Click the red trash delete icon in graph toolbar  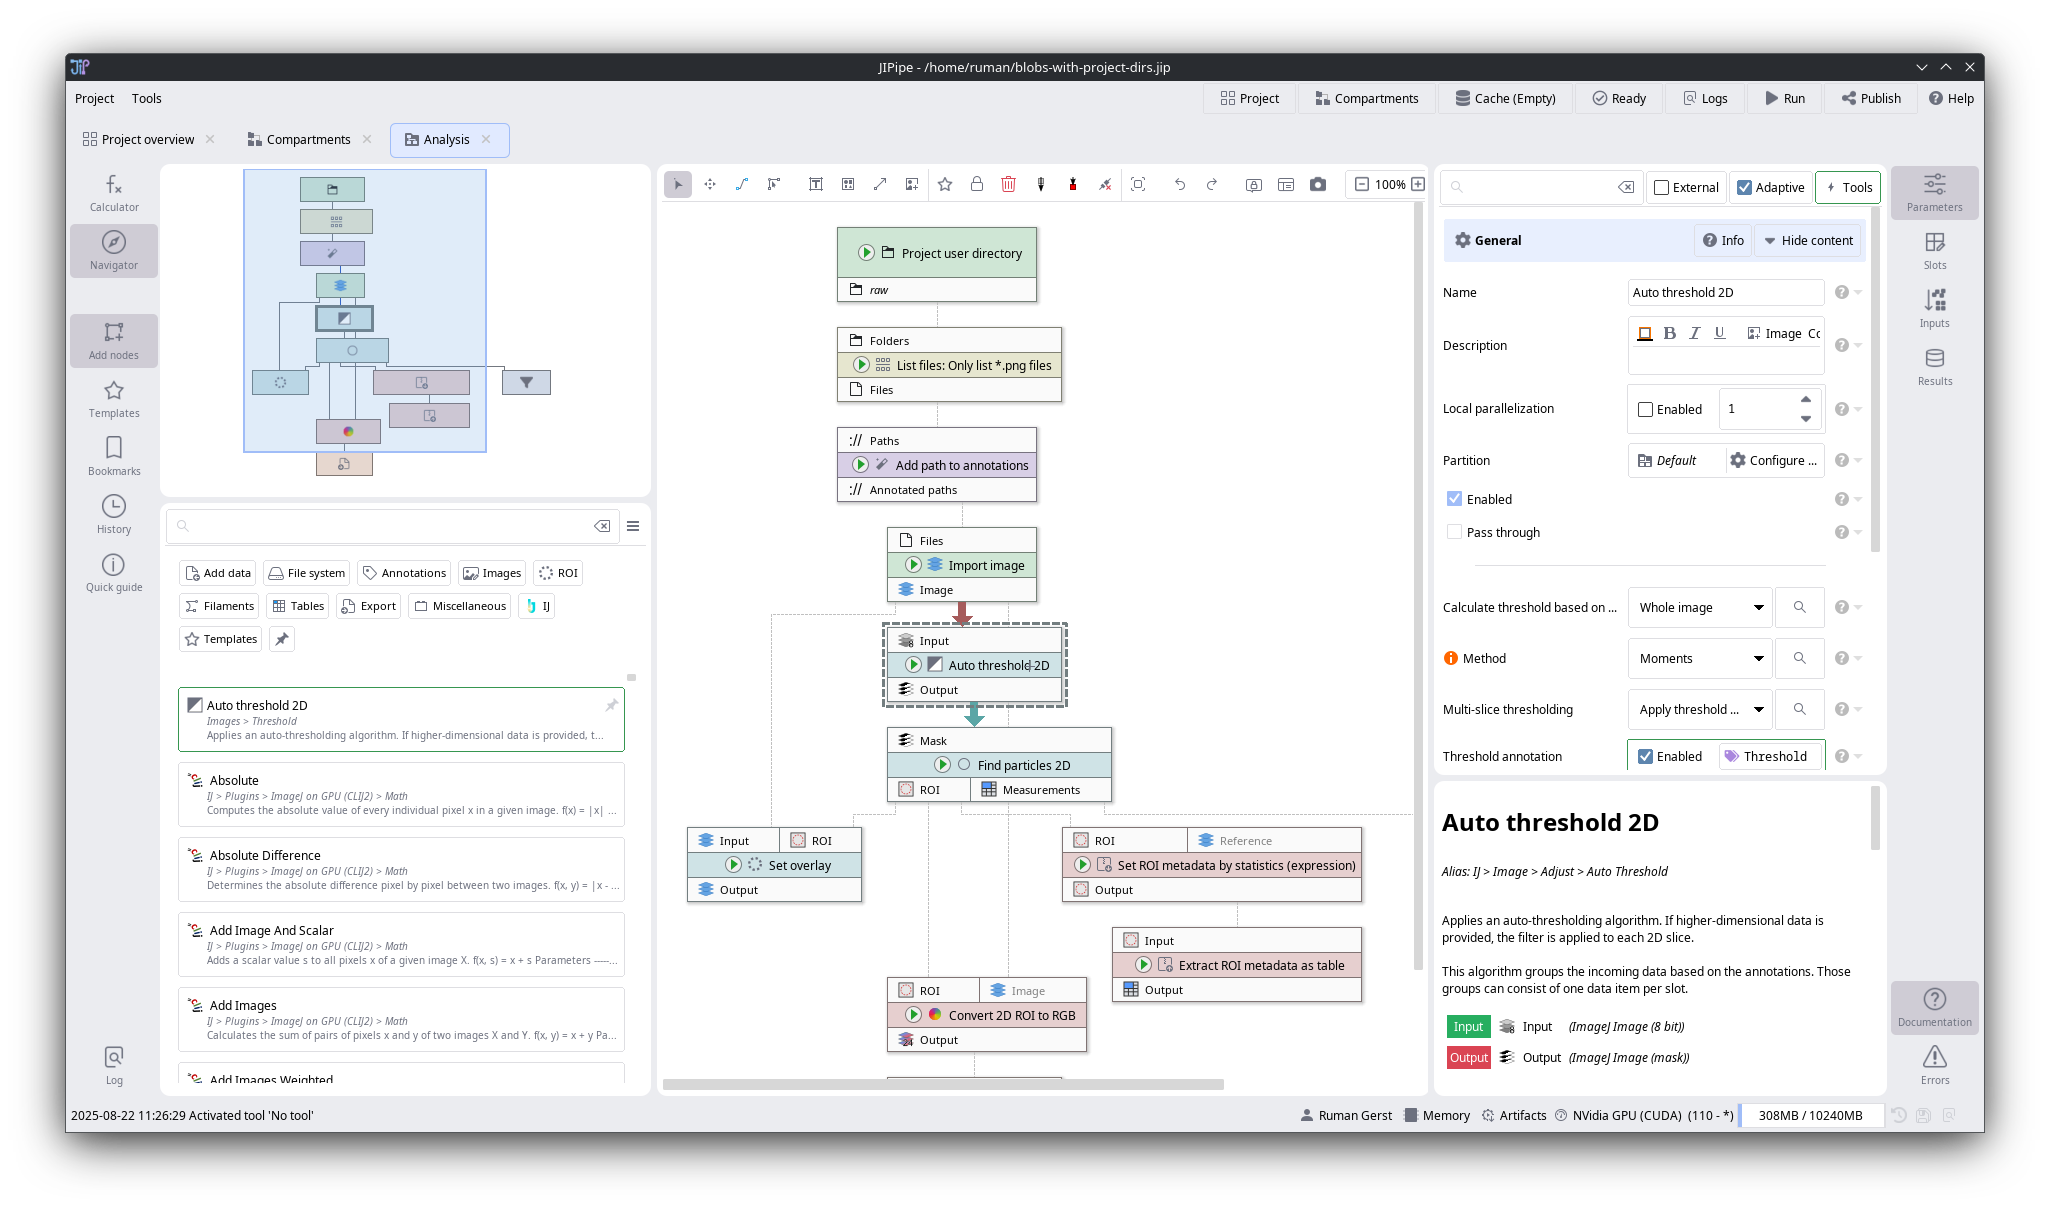pos(1008,184)
